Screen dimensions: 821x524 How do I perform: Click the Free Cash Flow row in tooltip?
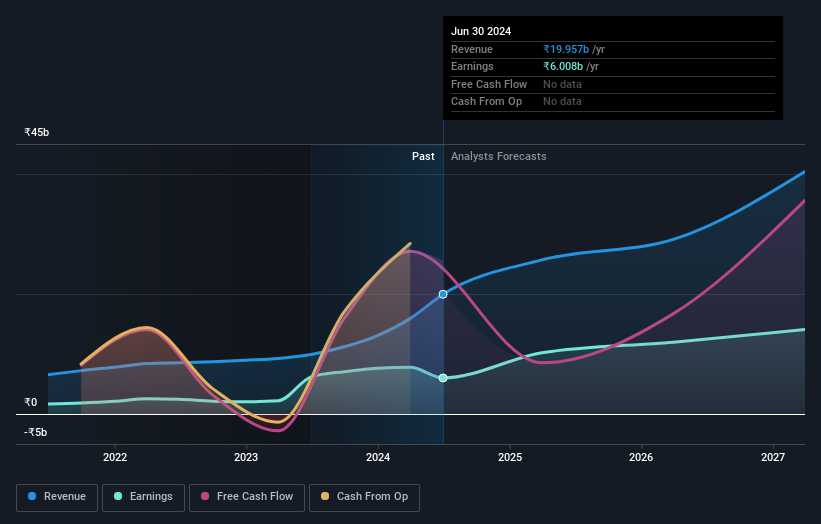pyautogui.click(x=613, y=84)
